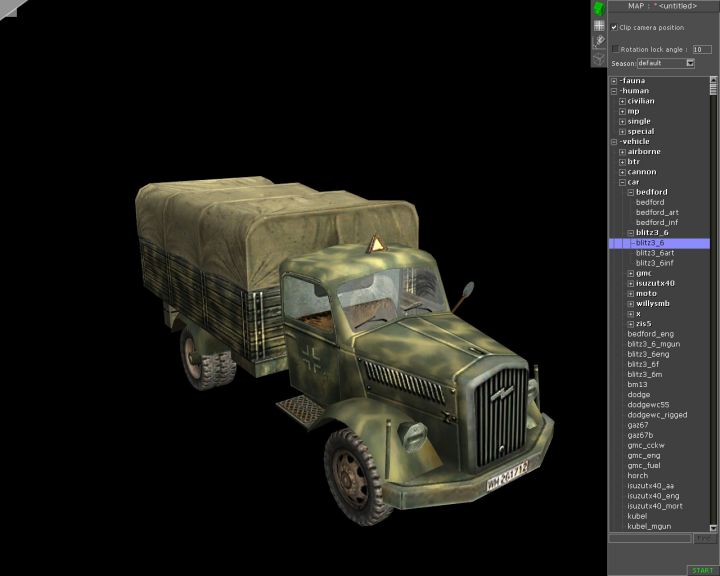Click the scroll-up arrow of the entity list
Viewport: 720px width, 576px height.
pyautogui.click(x=715, y=80)
